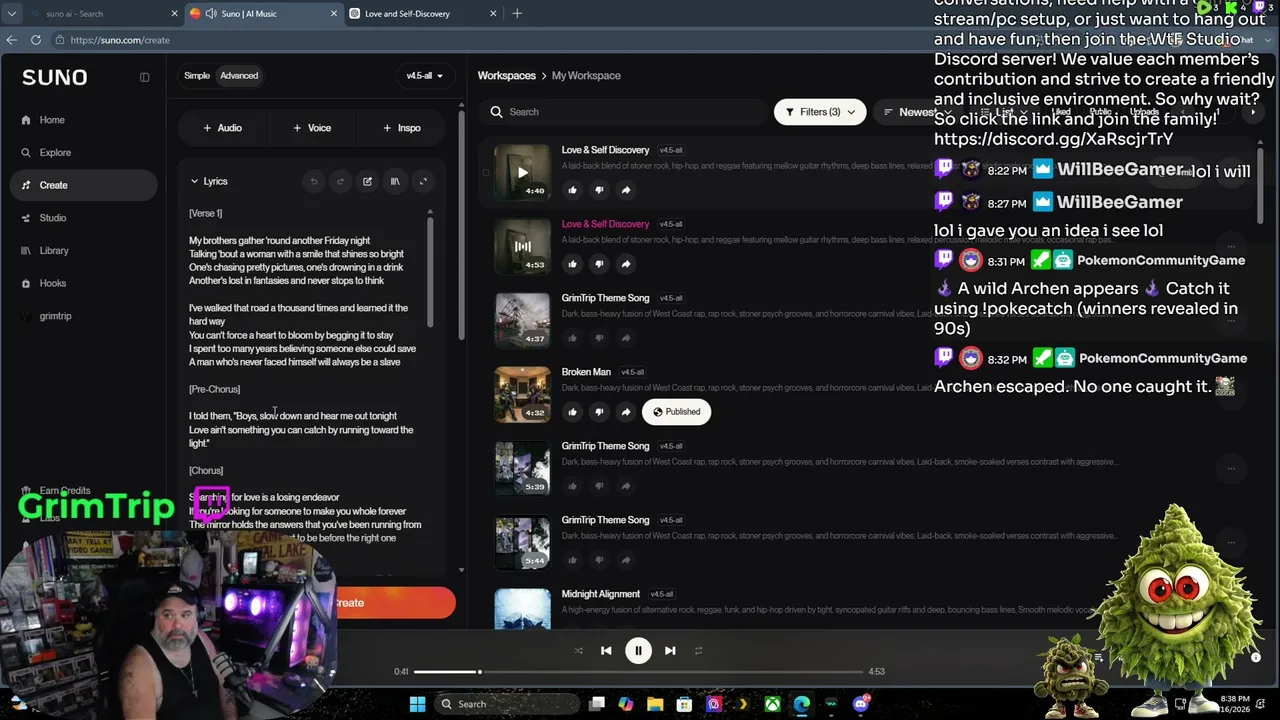Seek in the song progress bar

(638, 672)
